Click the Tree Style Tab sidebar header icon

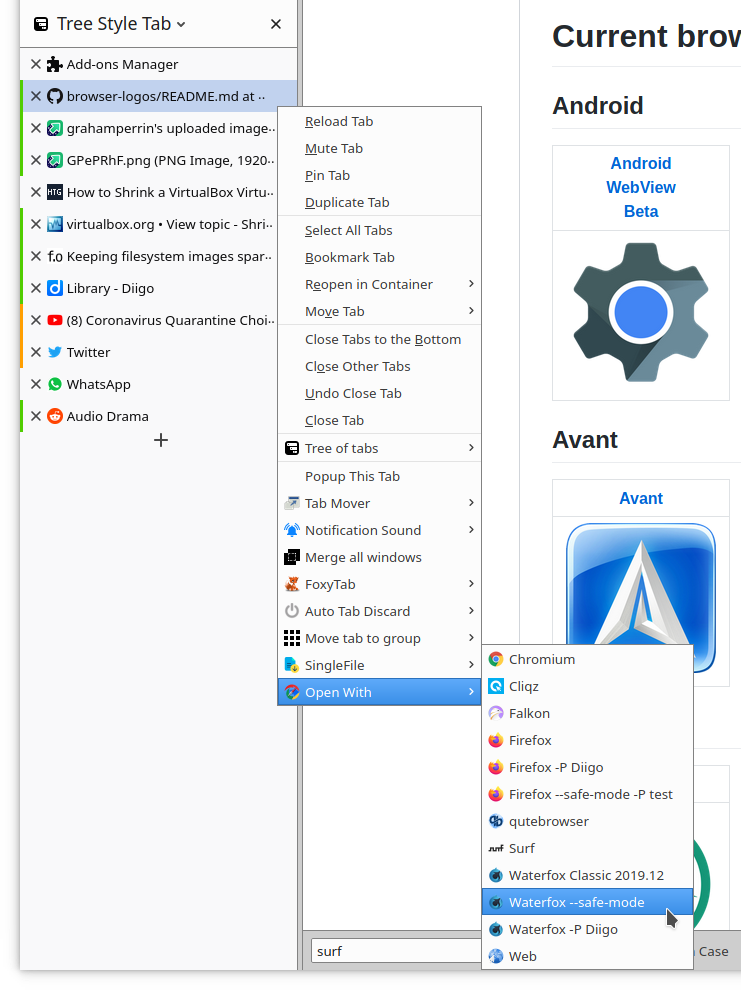(41, 24)
